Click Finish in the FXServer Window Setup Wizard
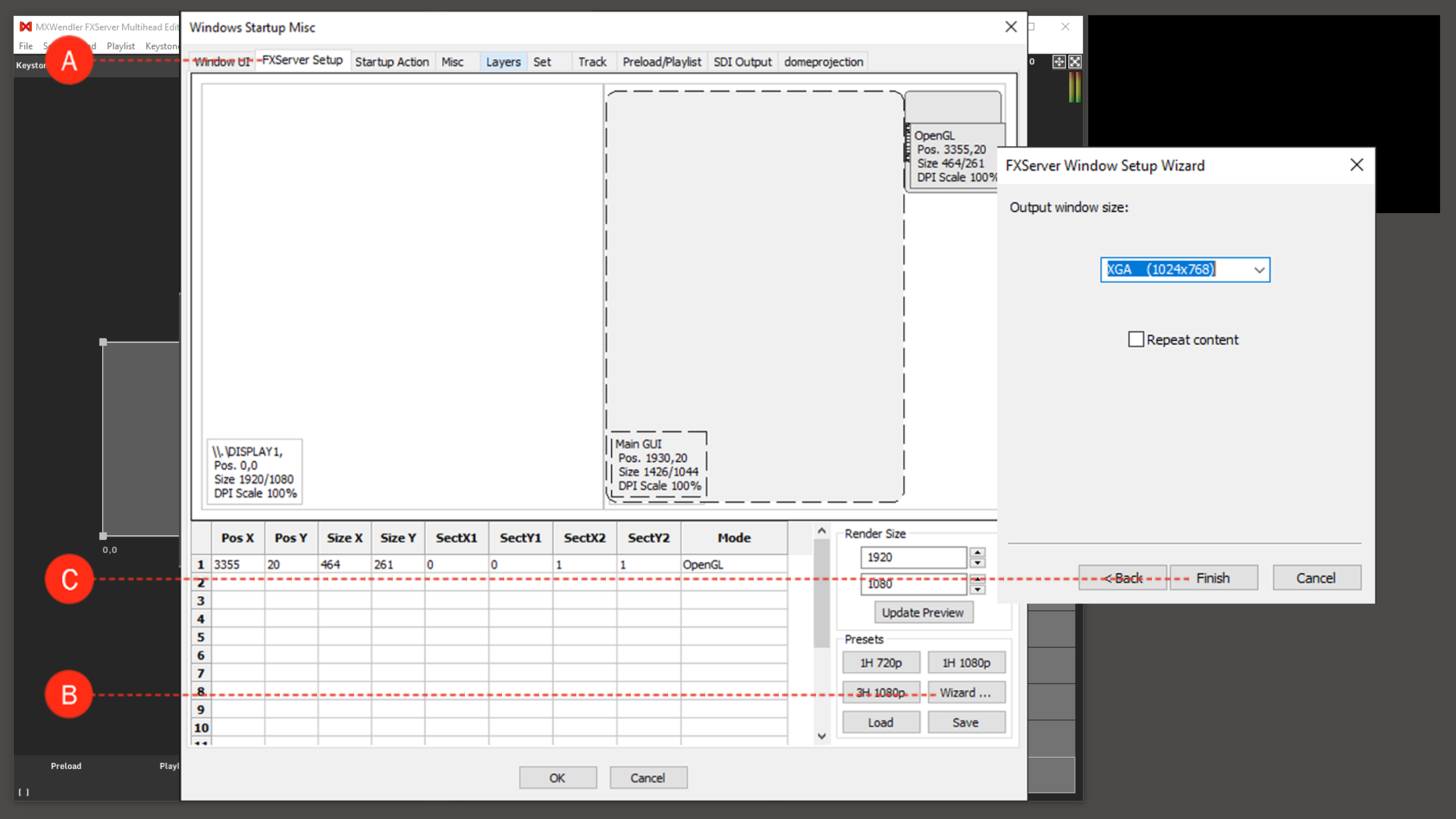Viewport: 1456px width, 819px height. [x=1212, y=577]
